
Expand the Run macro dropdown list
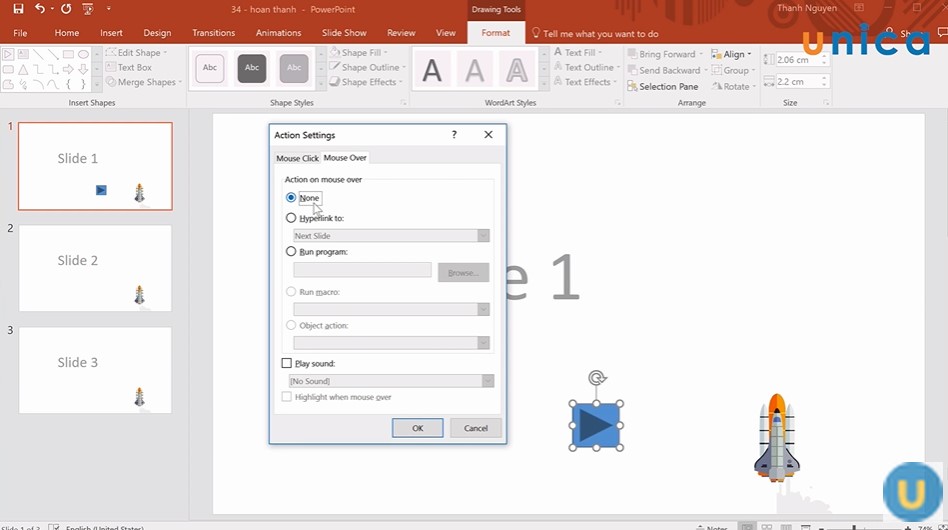coord(483,309)
